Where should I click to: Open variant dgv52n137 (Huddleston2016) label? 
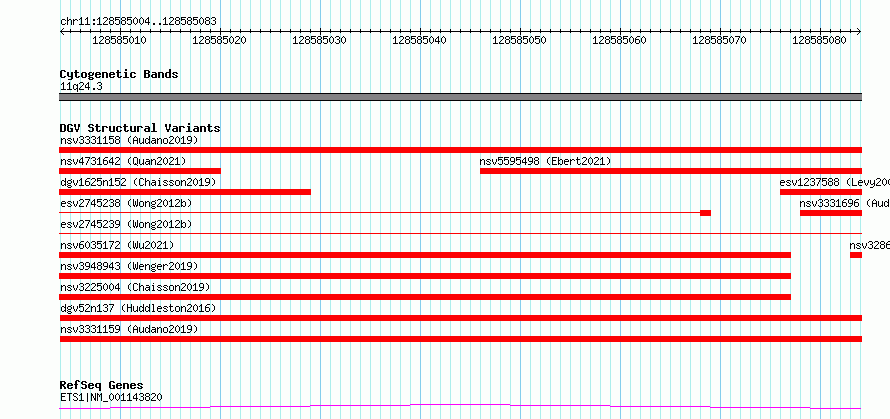138,308
